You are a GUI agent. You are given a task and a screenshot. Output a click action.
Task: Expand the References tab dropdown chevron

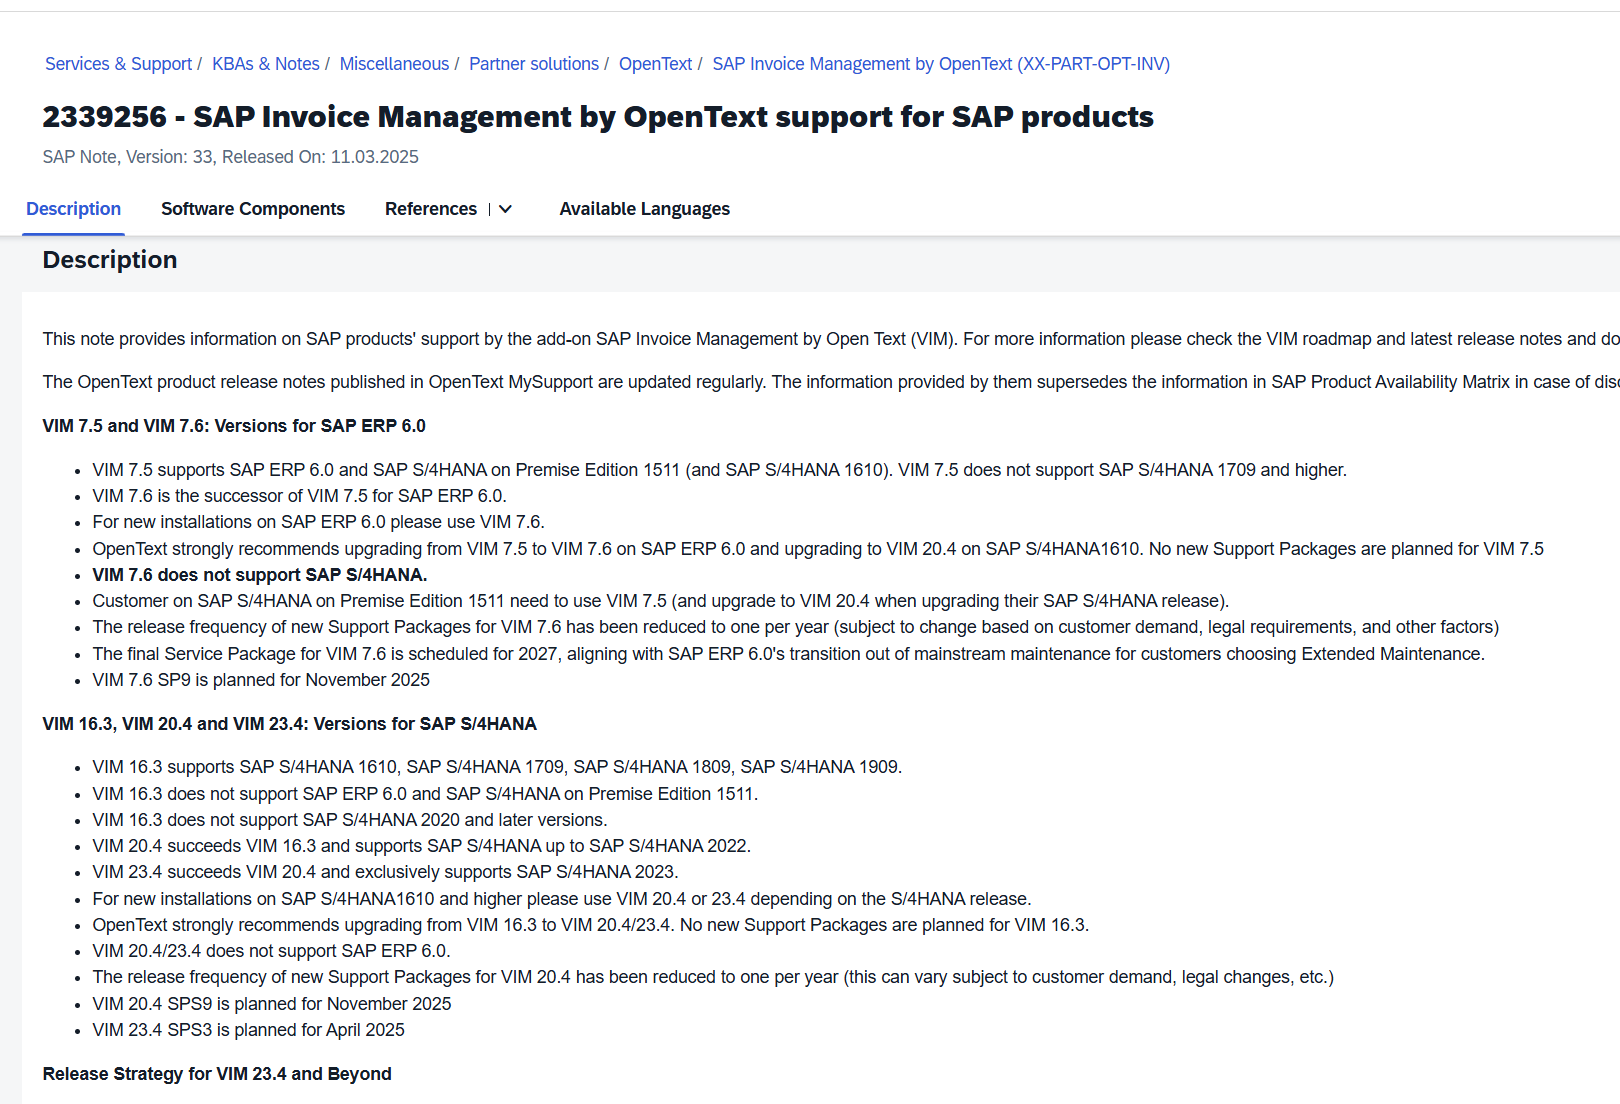[505, 209]
